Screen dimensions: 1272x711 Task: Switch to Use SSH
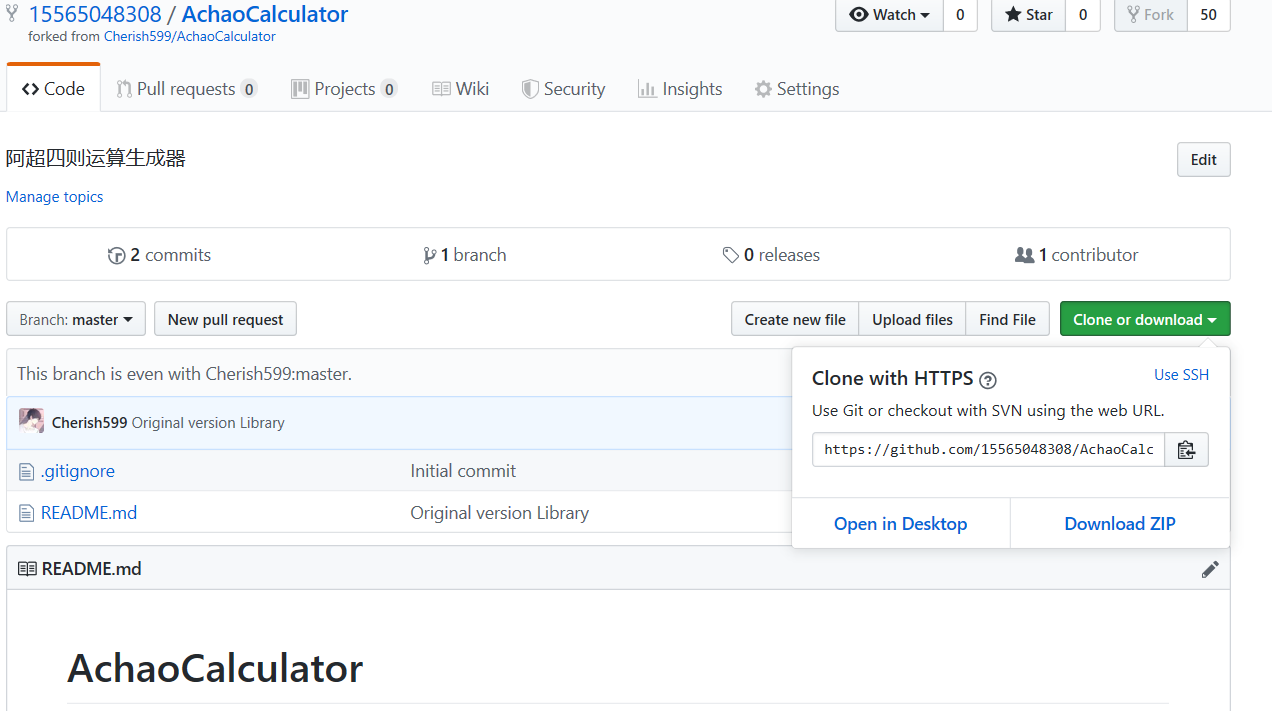(1181, 375)
